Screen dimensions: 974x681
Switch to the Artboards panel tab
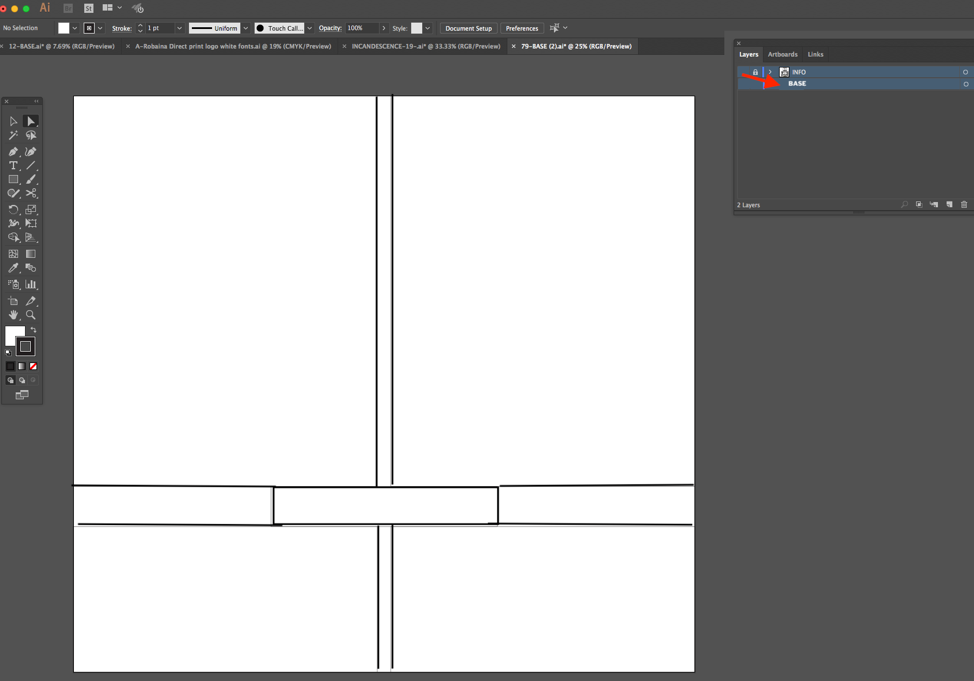pos(782,54)
